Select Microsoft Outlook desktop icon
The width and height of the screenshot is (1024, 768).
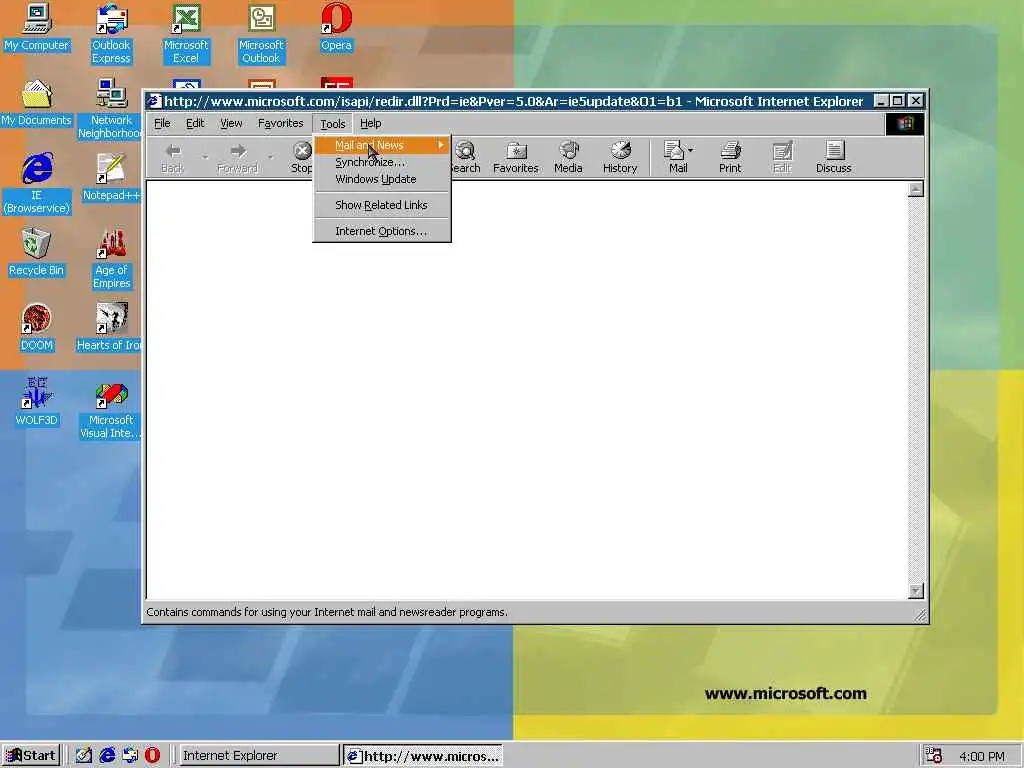click(x=261, y=34)
